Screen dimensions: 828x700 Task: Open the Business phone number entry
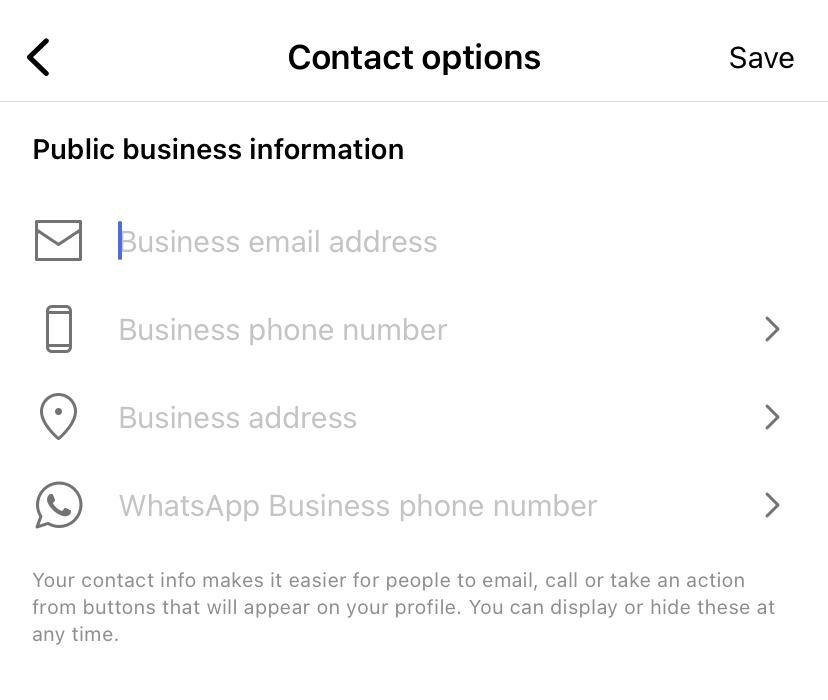[283, 330]
